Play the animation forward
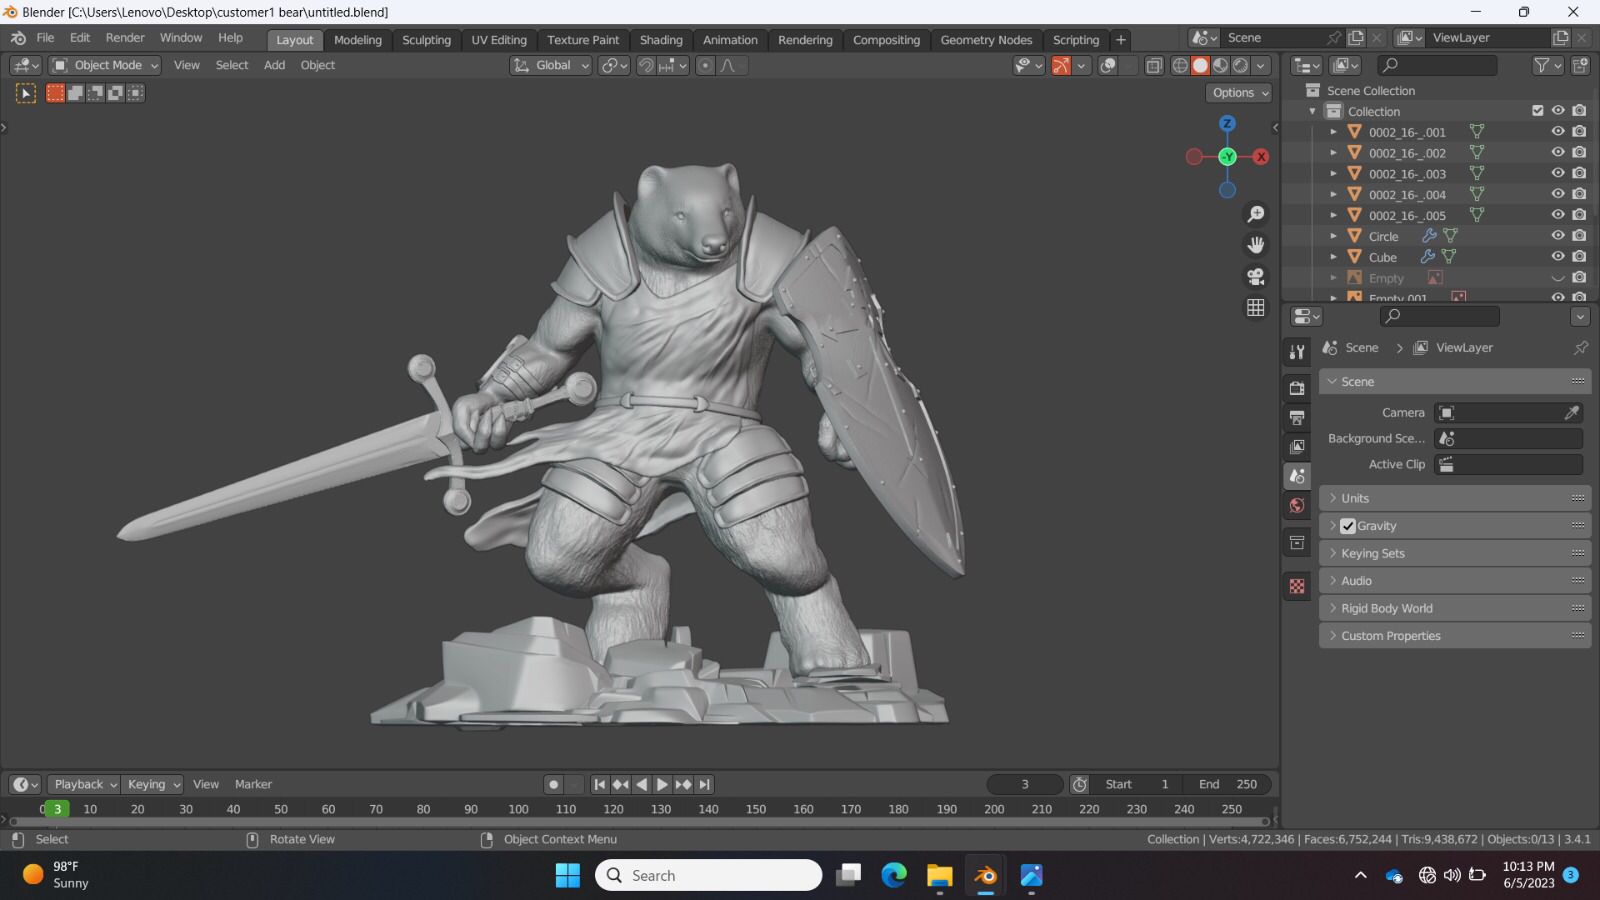 coord(662,785)
